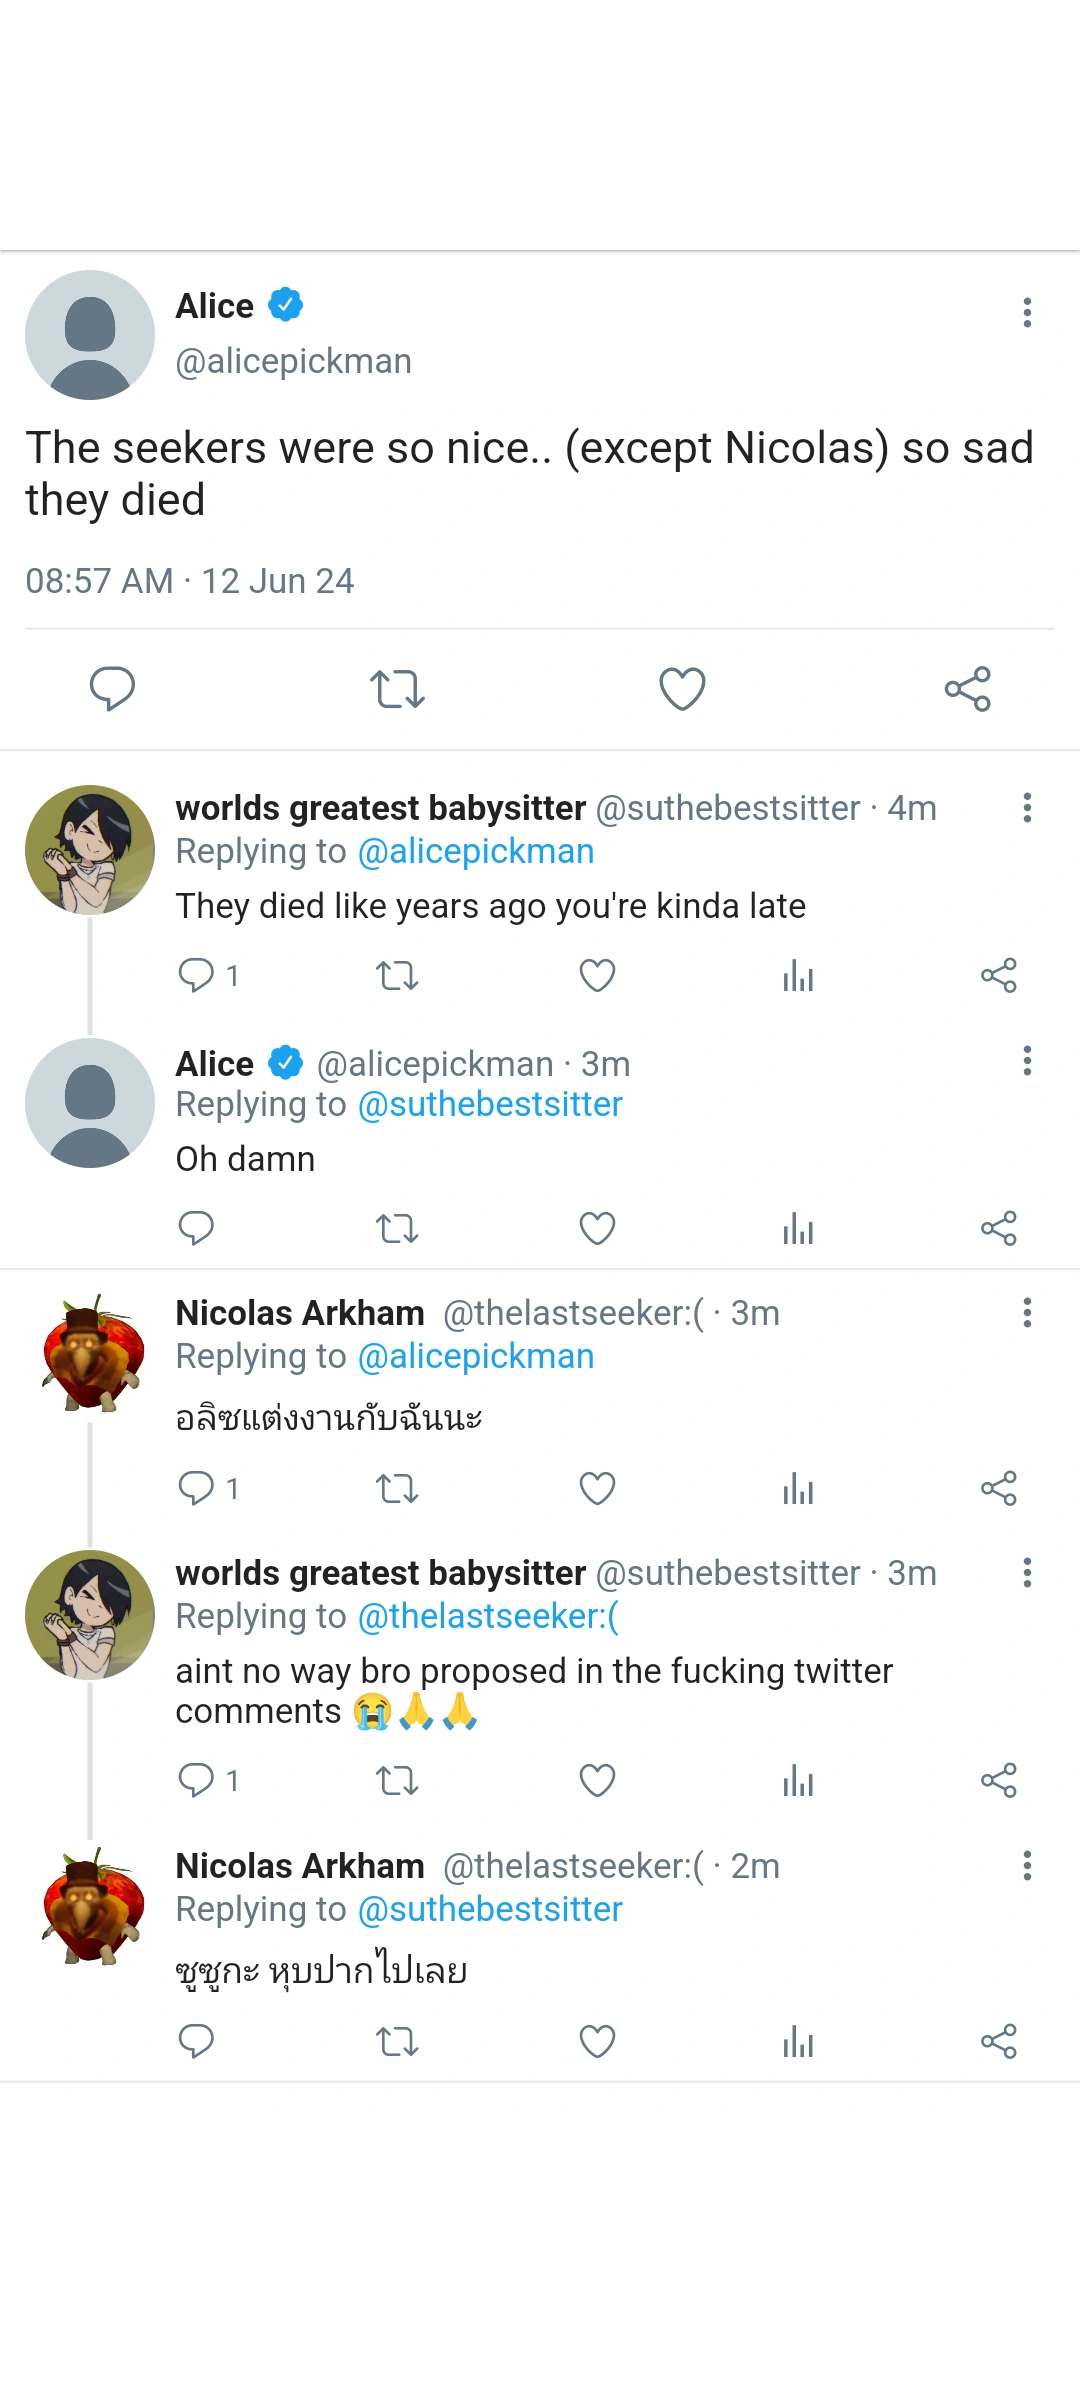The width and height of the screenshot is (1080, 2400).
Task: Toggle retweet on Nicolas Arkham's first reply
Action: 397,1488
